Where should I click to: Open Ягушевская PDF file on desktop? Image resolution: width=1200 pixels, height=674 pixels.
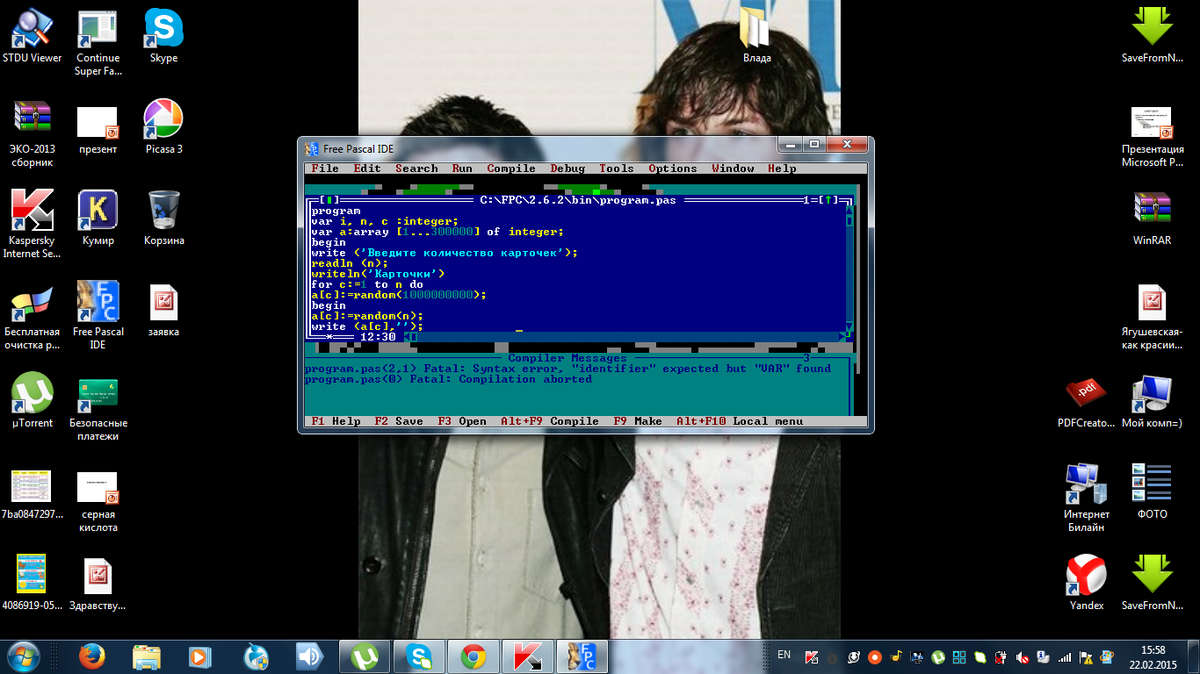click(1151, 317)
